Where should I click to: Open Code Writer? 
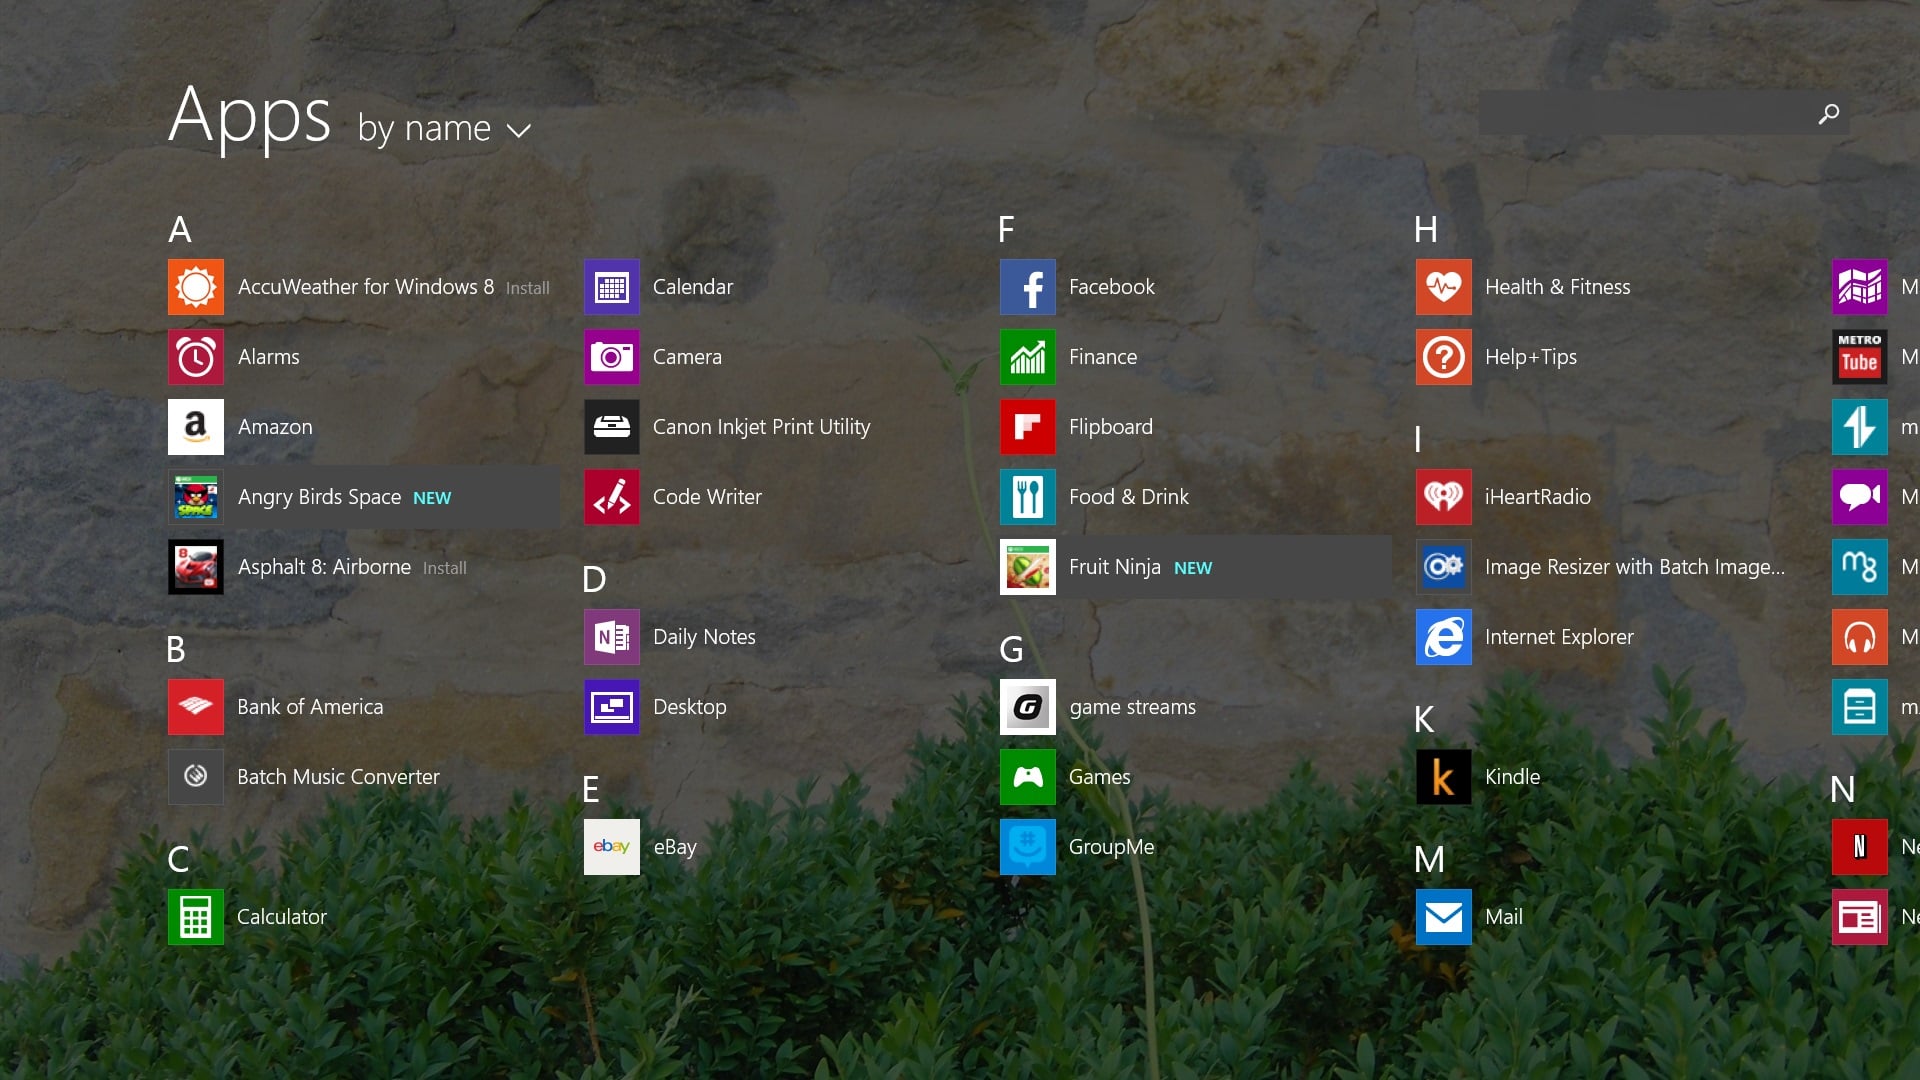(707, 496)
